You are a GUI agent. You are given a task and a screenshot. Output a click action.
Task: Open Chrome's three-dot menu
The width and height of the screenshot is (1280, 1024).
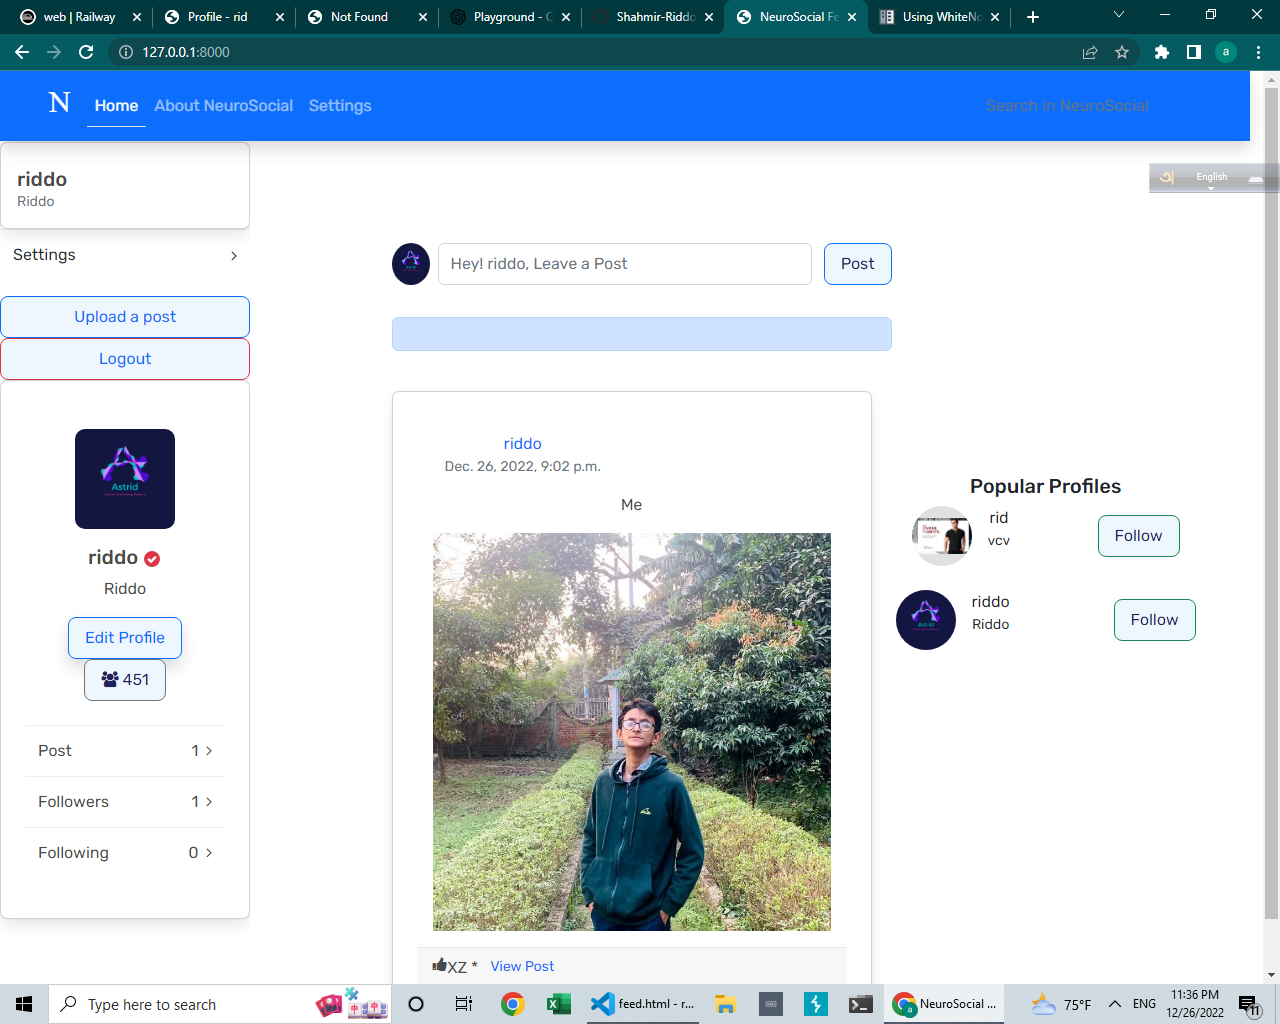1258,52
